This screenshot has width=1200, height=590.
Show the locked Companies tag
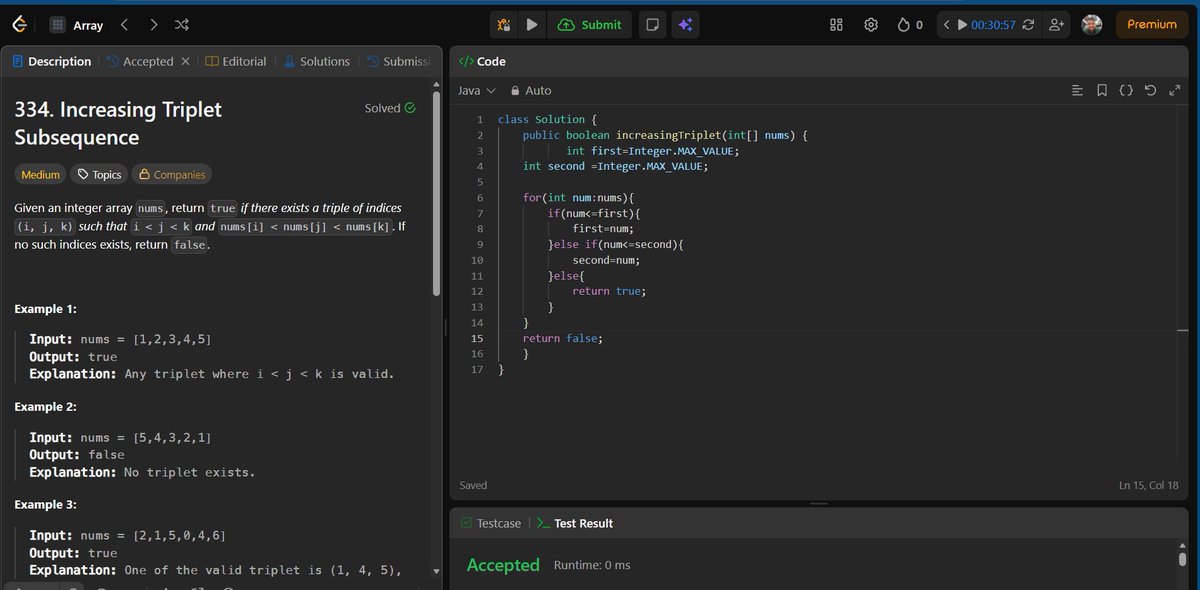click(x=171, y=174)
